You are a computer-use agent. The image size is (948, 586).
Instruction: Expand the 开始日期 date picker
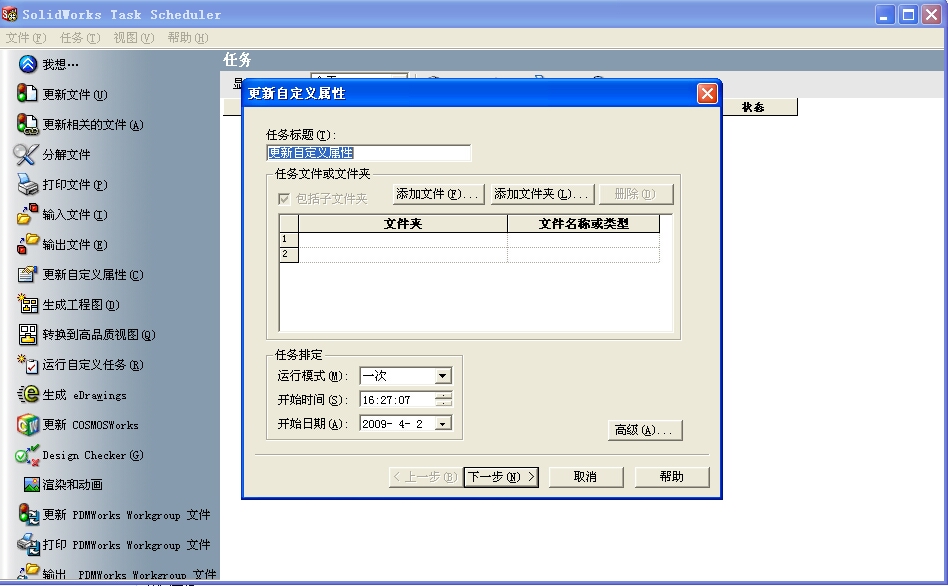(x=444, y=422)
